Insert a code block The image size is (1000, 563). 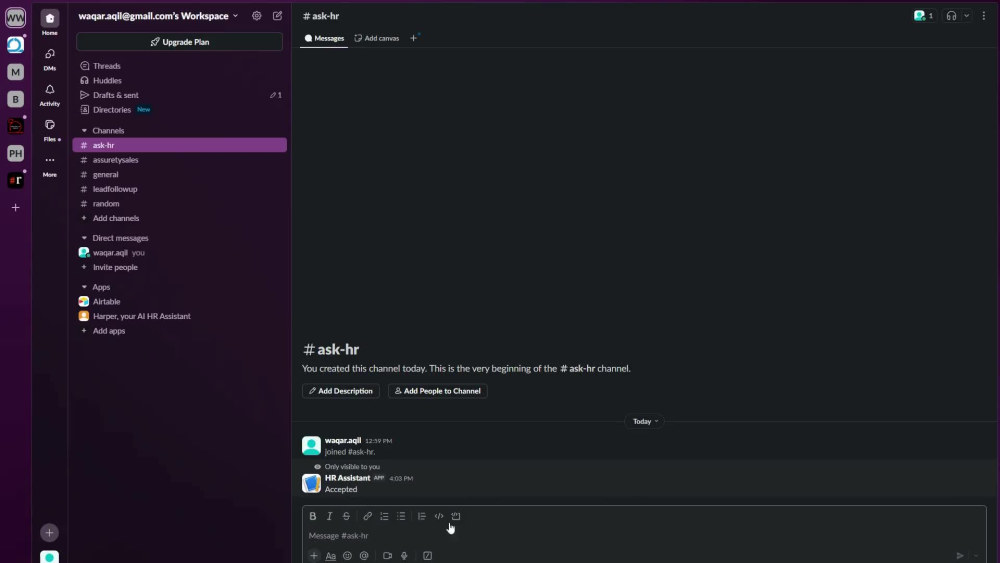(455, 516)
